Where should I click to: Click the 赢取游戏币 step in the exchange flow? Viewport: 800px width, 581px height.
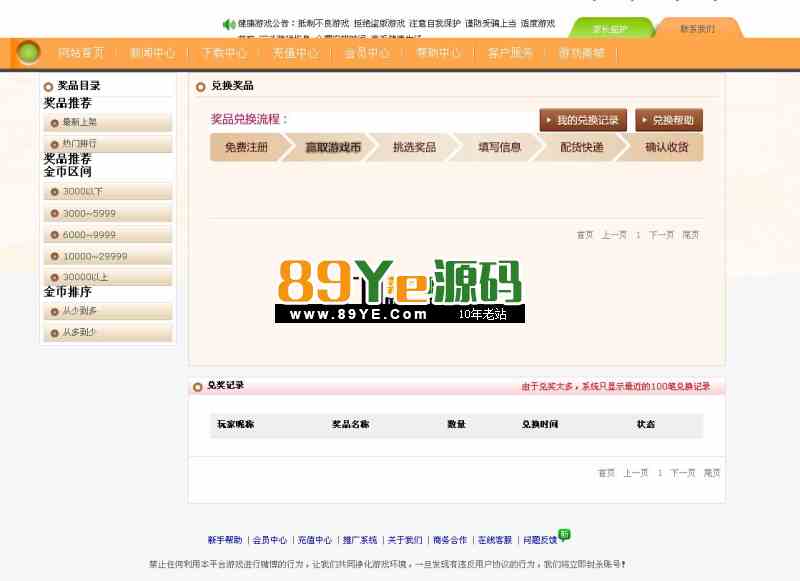coord(333,147)
